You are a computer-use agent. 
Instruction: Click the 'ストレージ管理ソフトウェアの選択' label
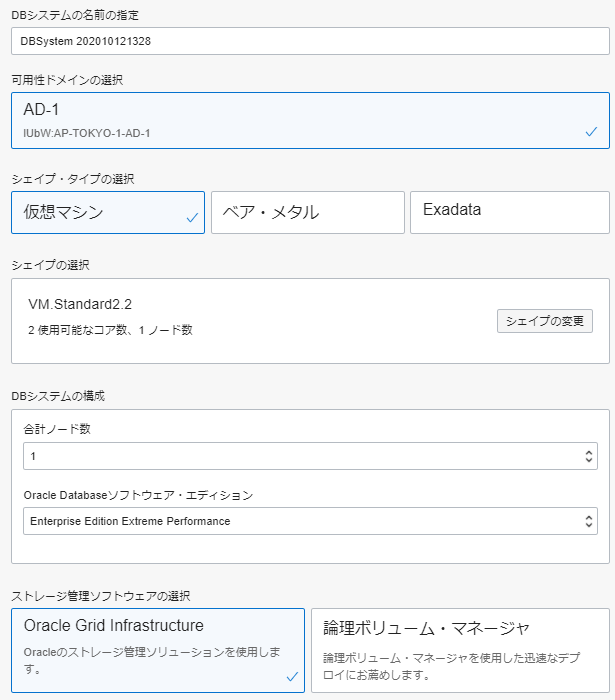click(101, 596)
